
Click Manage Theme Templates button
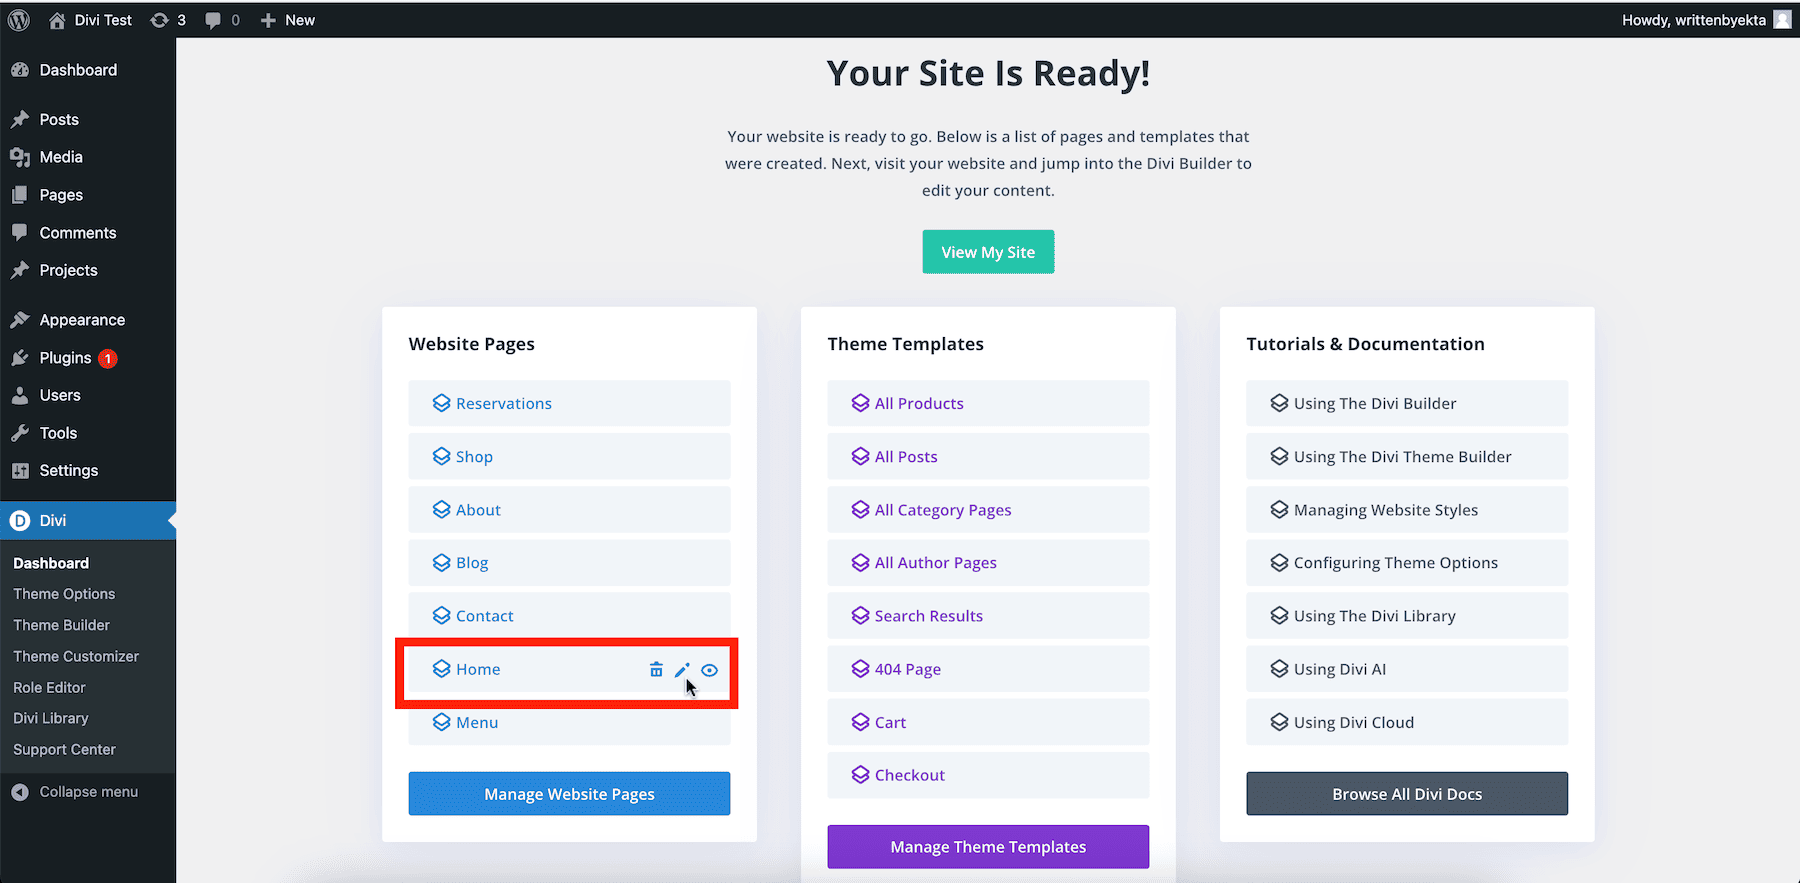[988, 847]
